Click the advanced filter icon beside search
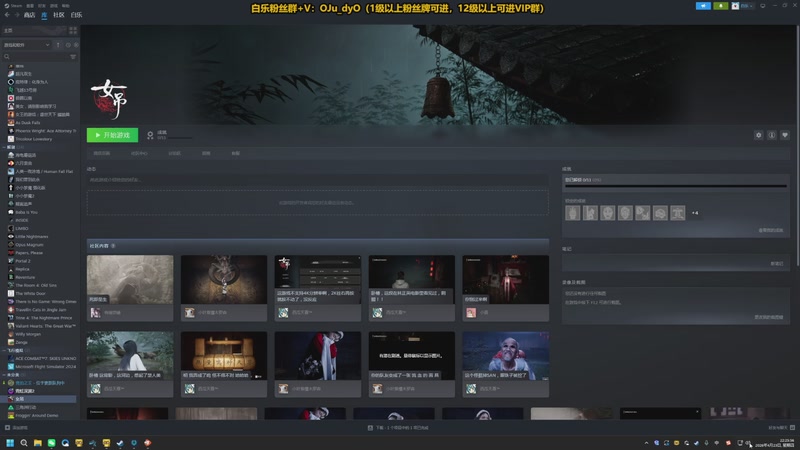Viewport: 800px width, 450px height. point(73,57)
